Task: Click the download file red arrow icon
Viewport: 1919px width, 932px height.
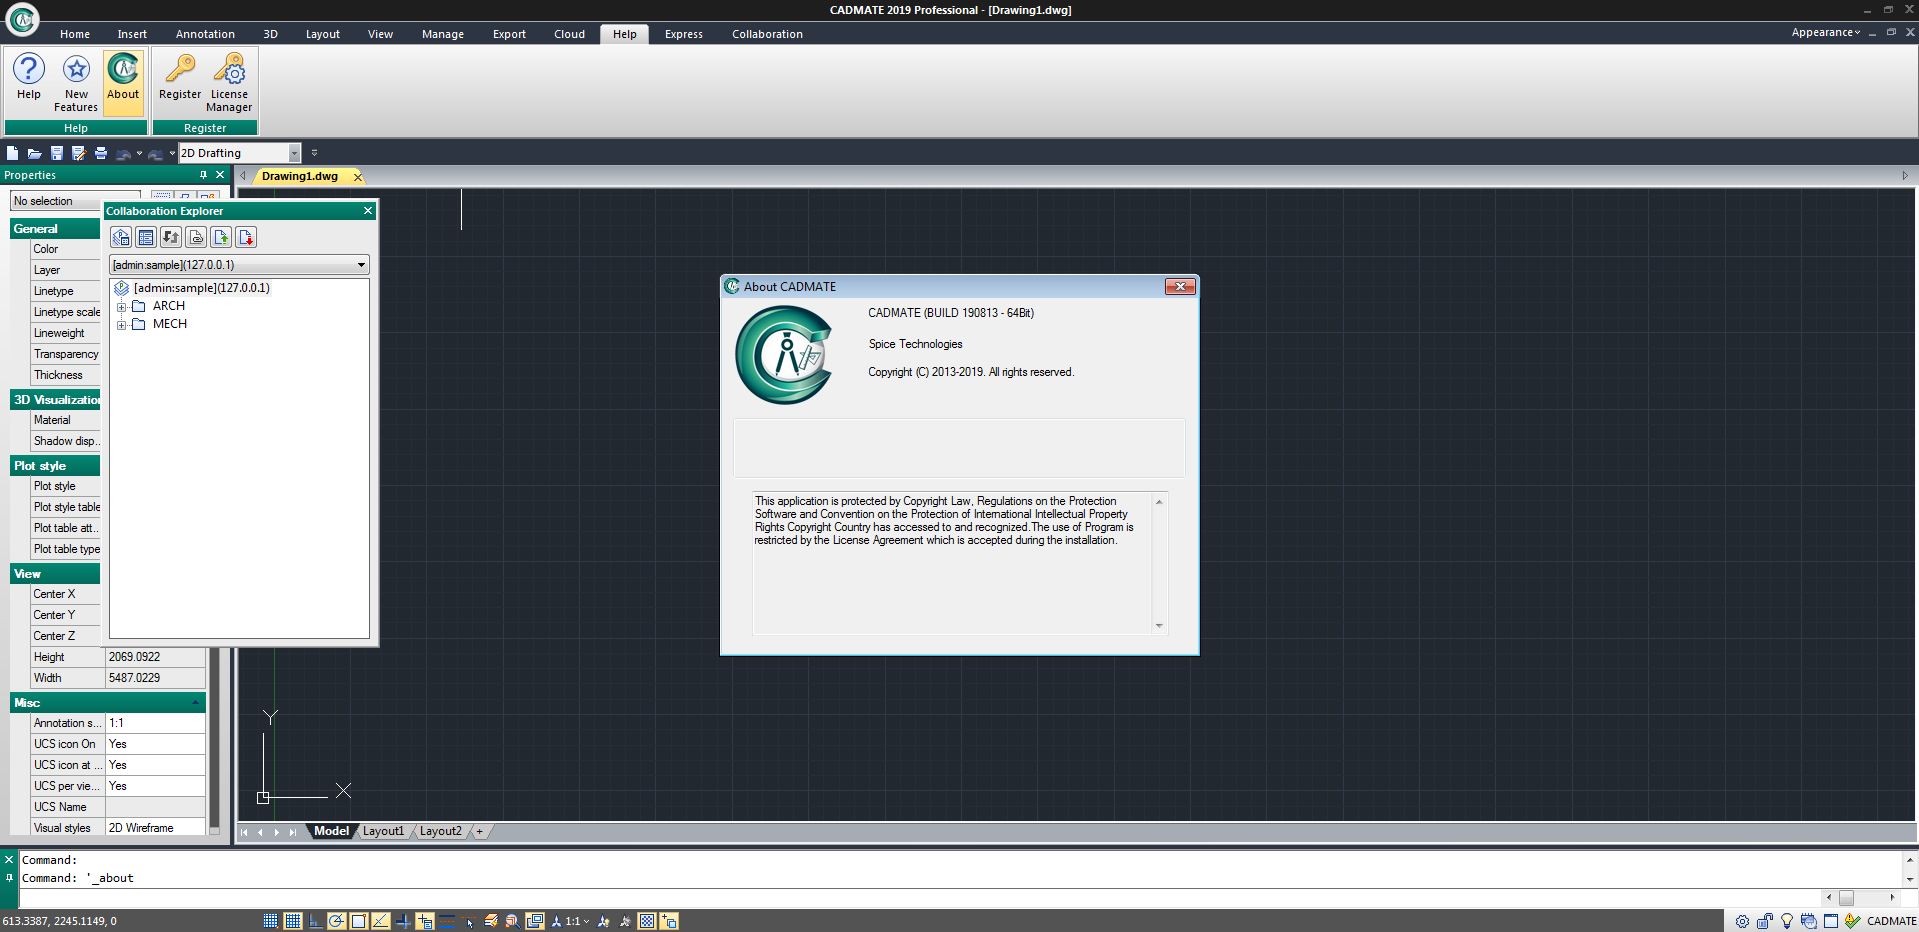Action: (246, 237)
